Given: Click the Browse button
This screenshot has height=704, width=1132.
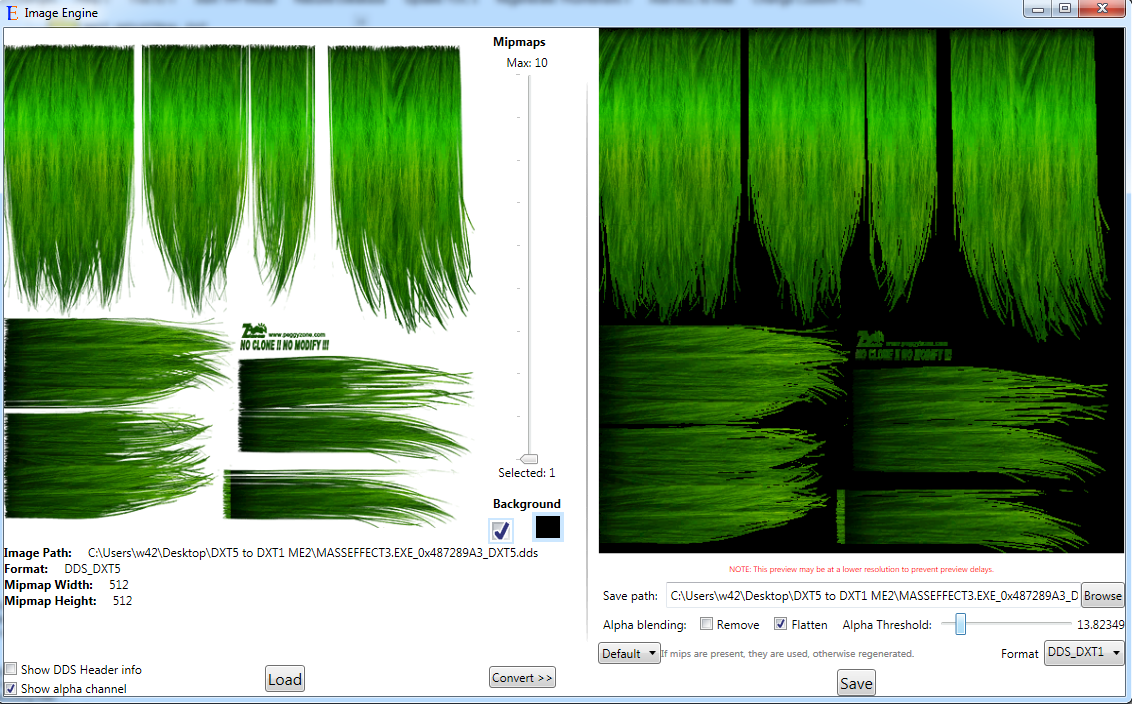Looking at the screenshot, I should pos(1102,596).
